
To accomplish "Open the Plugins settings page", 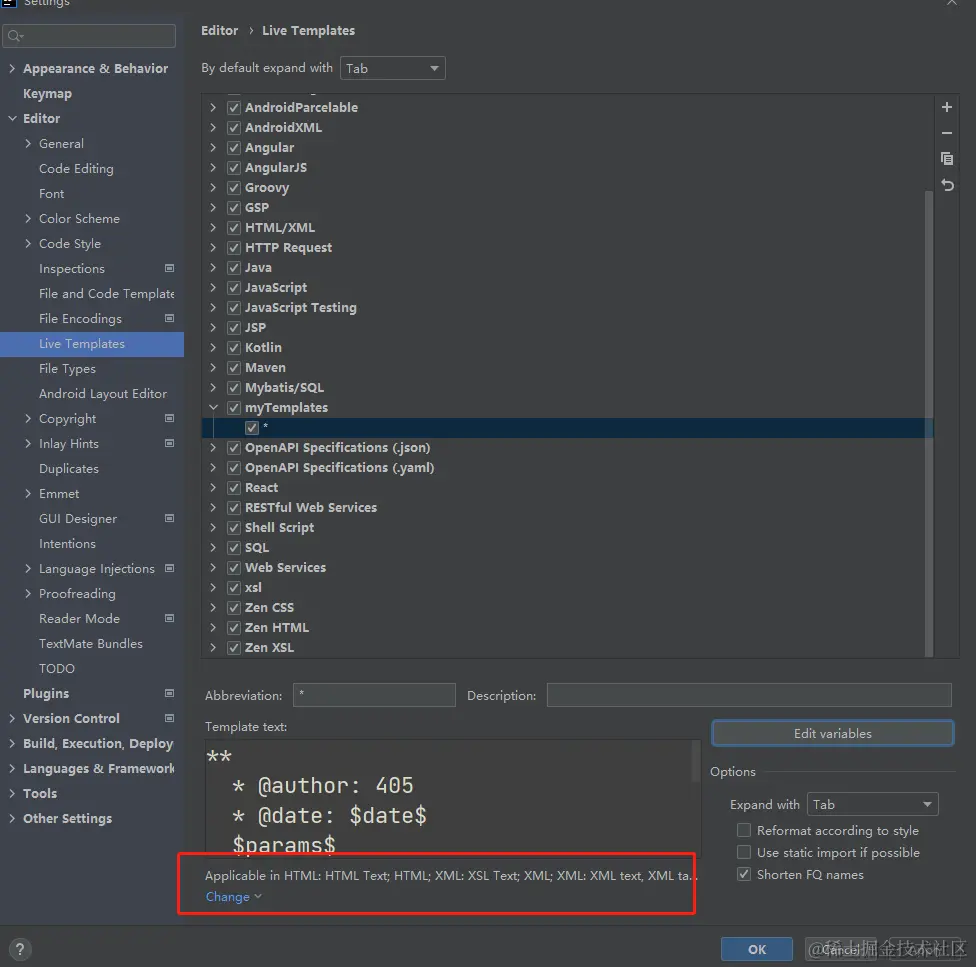I will tap(46, 693).
